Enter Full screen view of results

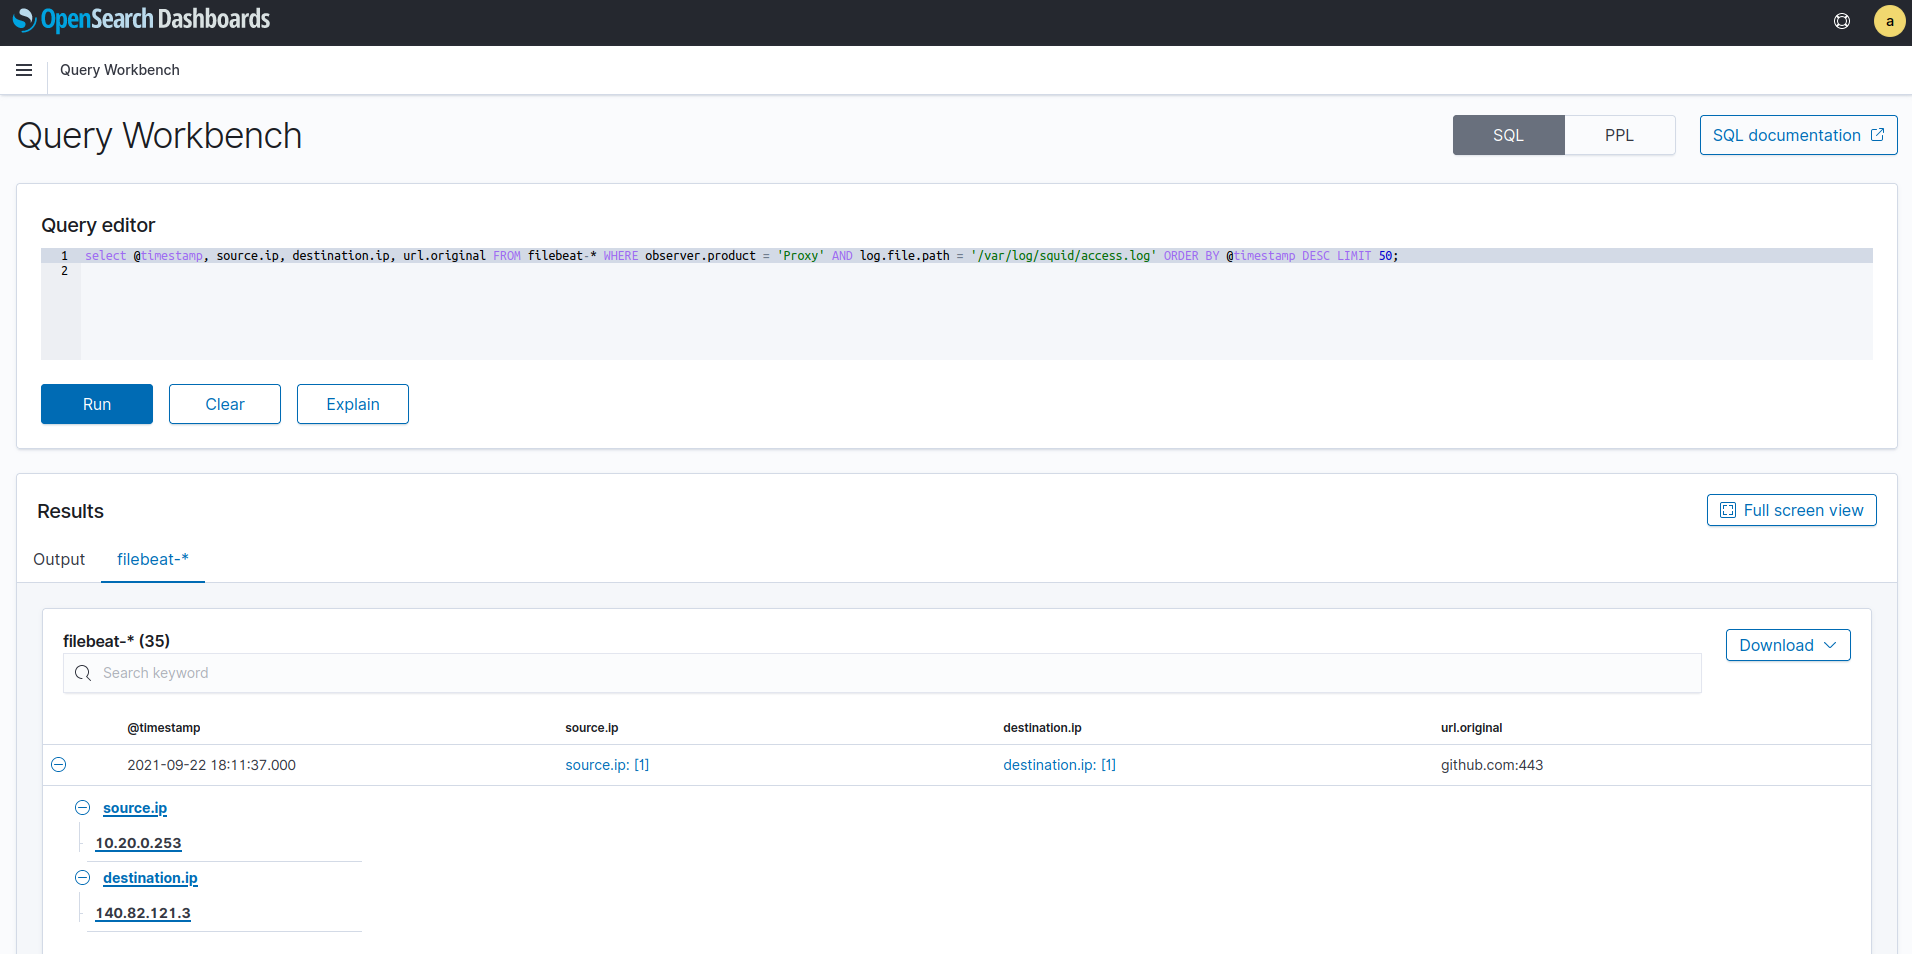tap(1791, 510)
